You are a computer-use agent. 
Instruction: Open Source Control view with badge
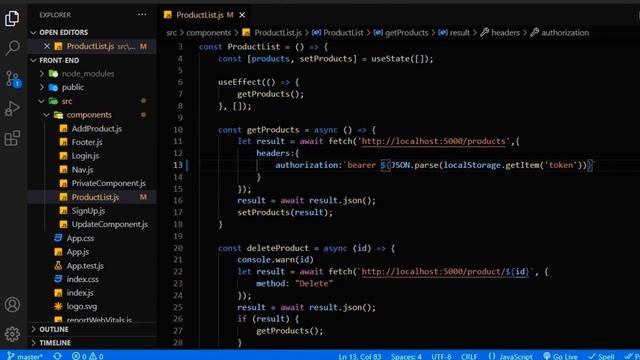point(12,78)
